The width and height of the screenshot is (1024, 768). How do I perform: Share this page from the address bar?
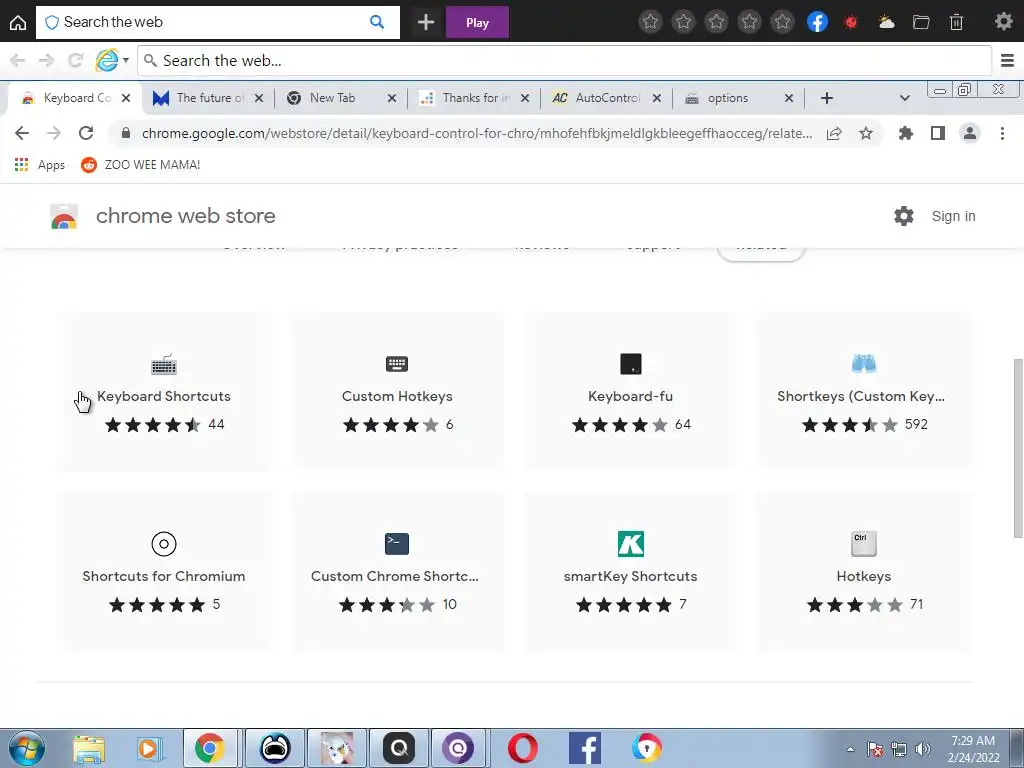coord(834,133)
